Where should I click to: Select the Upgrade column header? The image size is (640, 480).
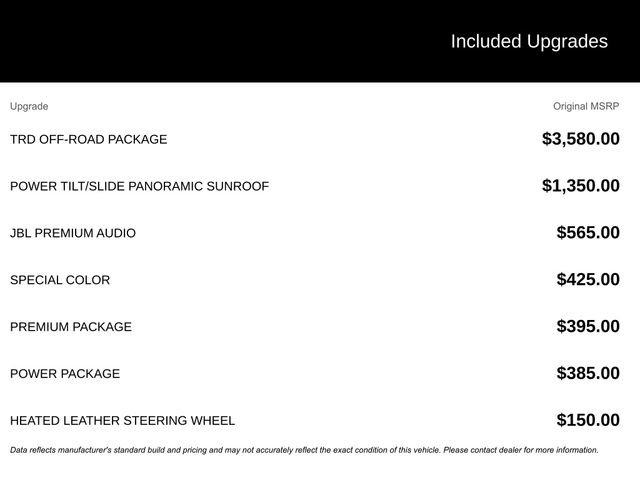[x=29, y=106]
